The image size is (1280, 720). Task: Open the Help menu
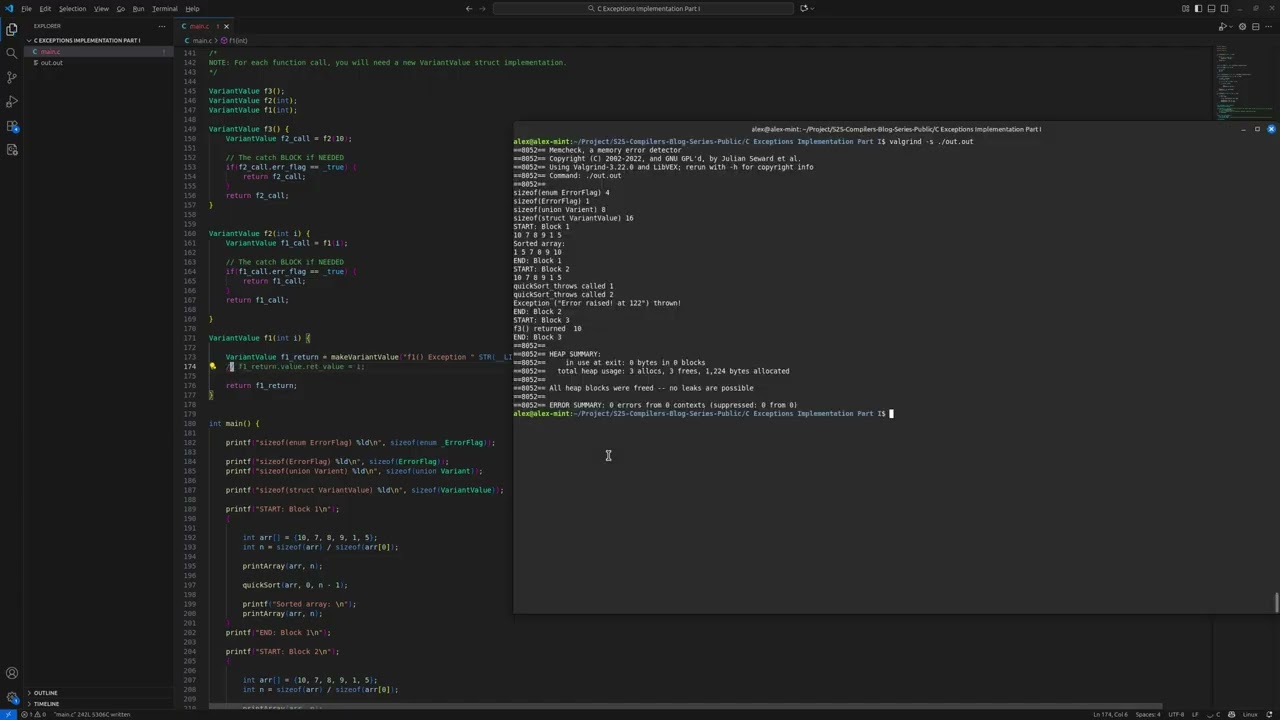192,8
